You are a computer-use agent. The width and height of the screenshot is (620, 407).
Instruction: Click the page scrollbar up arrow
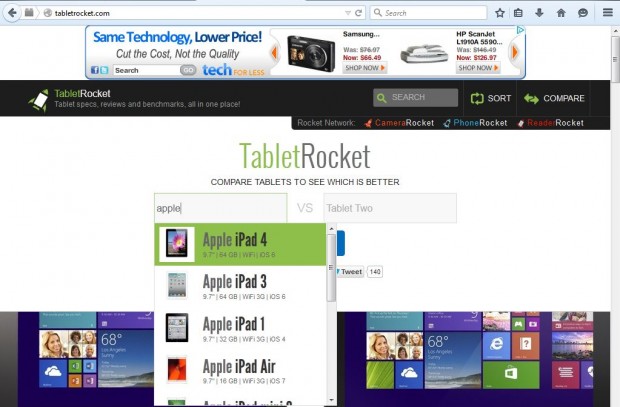(x=615, y=31)
